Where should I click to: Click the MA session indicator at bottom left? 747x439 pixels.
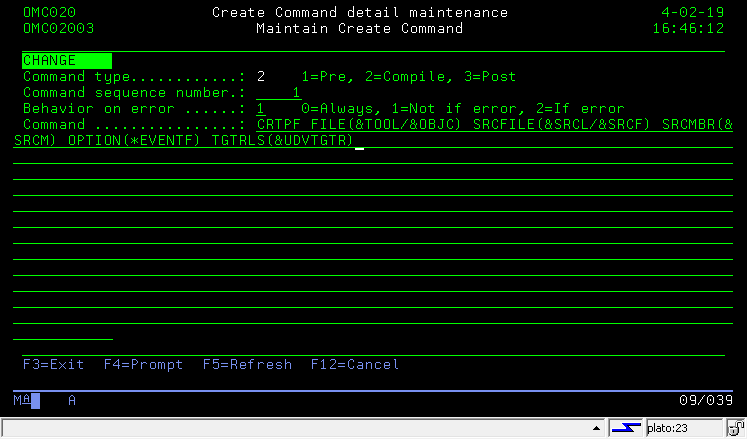(x=22, y=400)
